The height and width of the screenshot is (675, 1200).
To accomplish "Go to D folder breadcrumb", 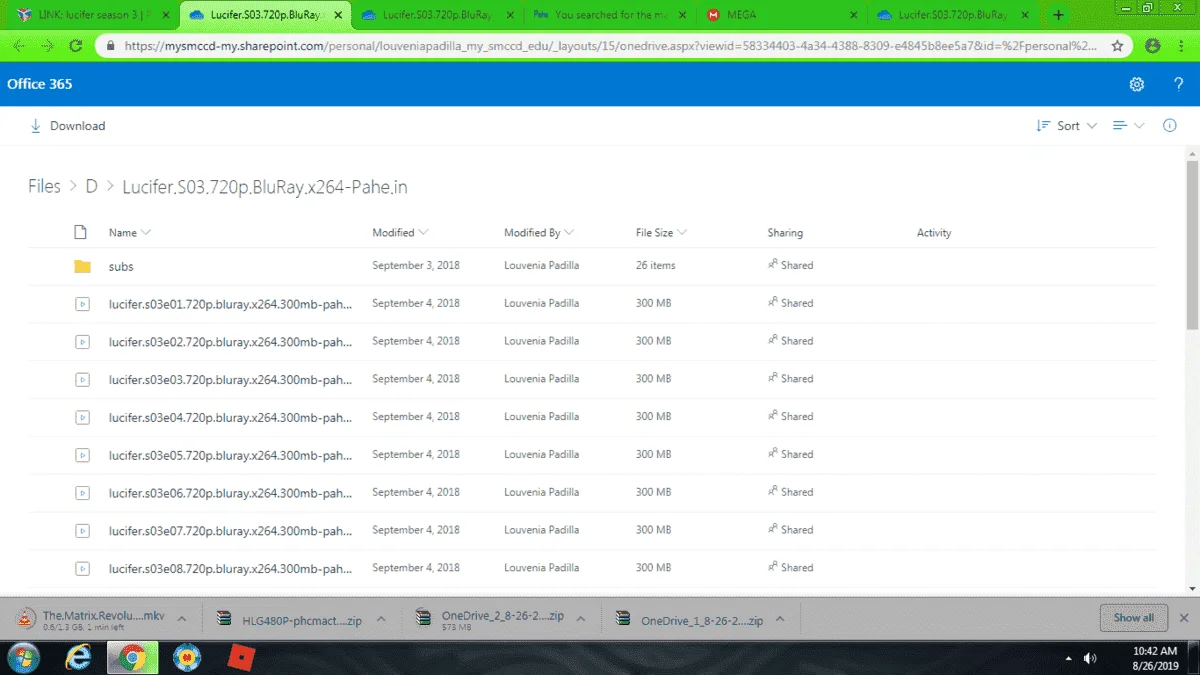I will tap(91, 187).
